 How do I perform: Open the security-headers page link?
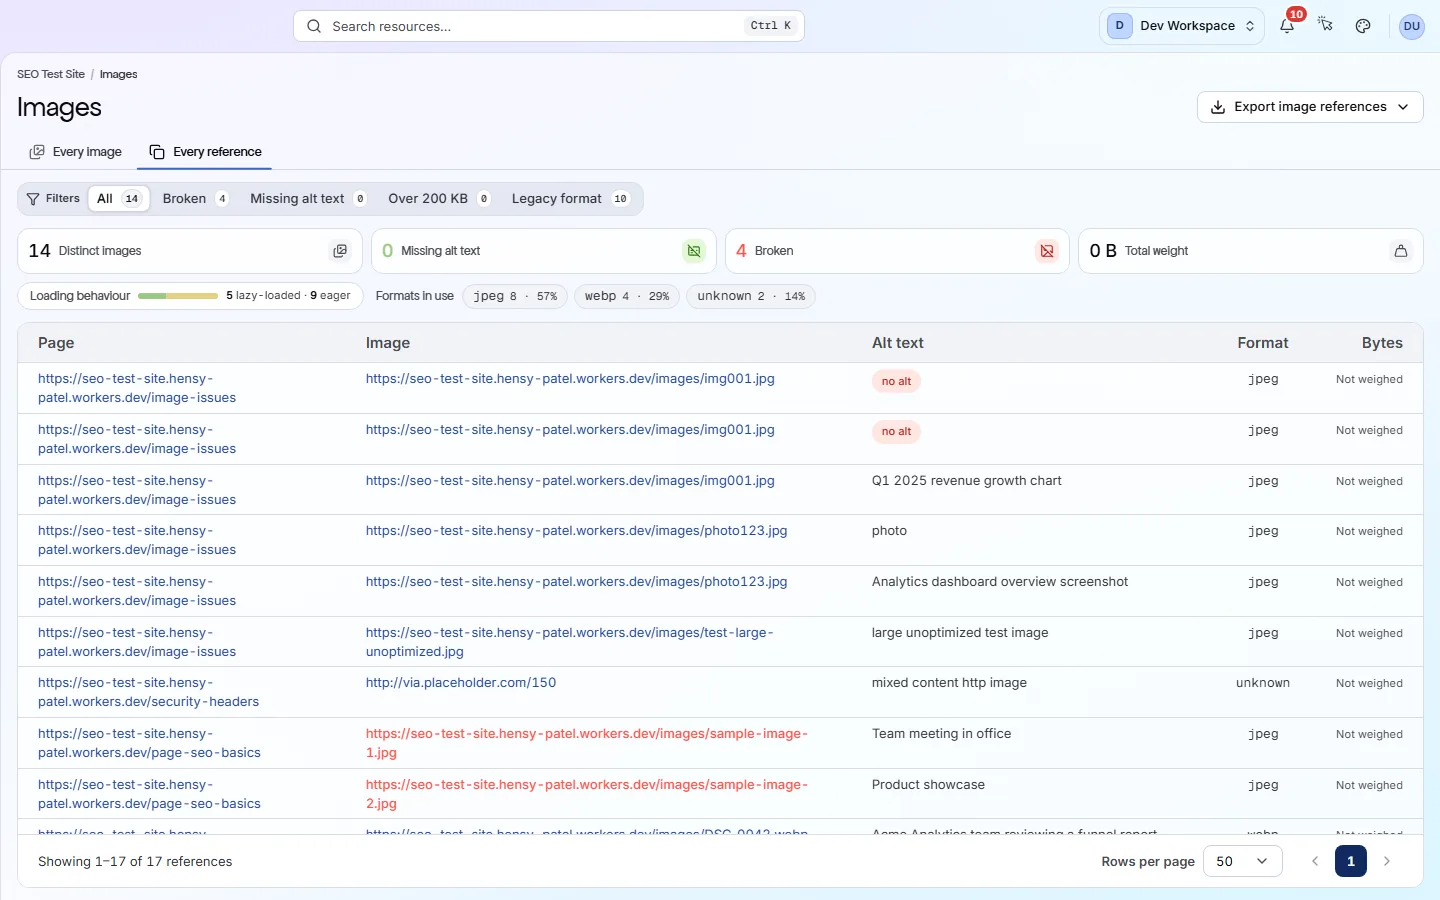point(148,692)
